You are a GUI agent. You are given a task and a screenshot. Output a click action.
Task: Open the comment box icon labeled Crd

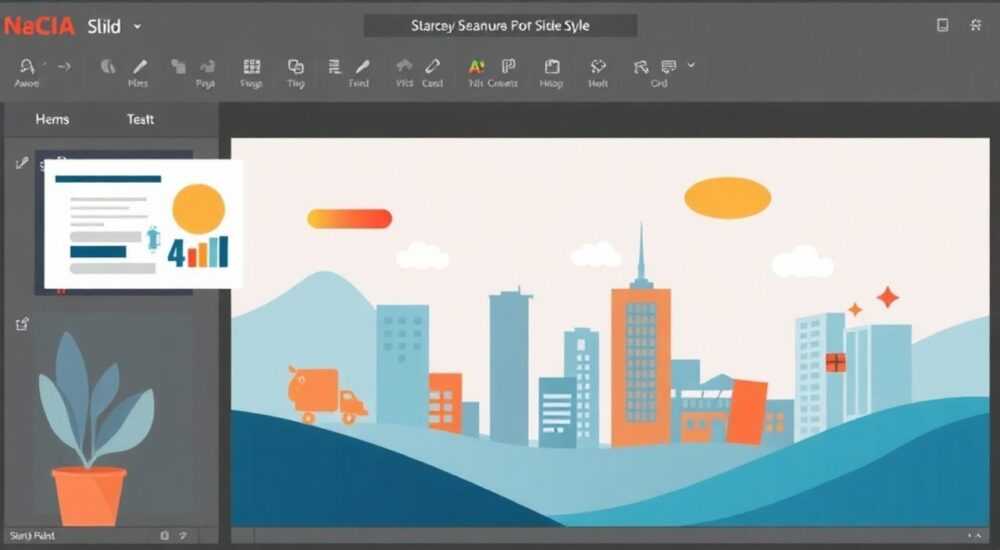pyautogui.click(x=668, y=66)
